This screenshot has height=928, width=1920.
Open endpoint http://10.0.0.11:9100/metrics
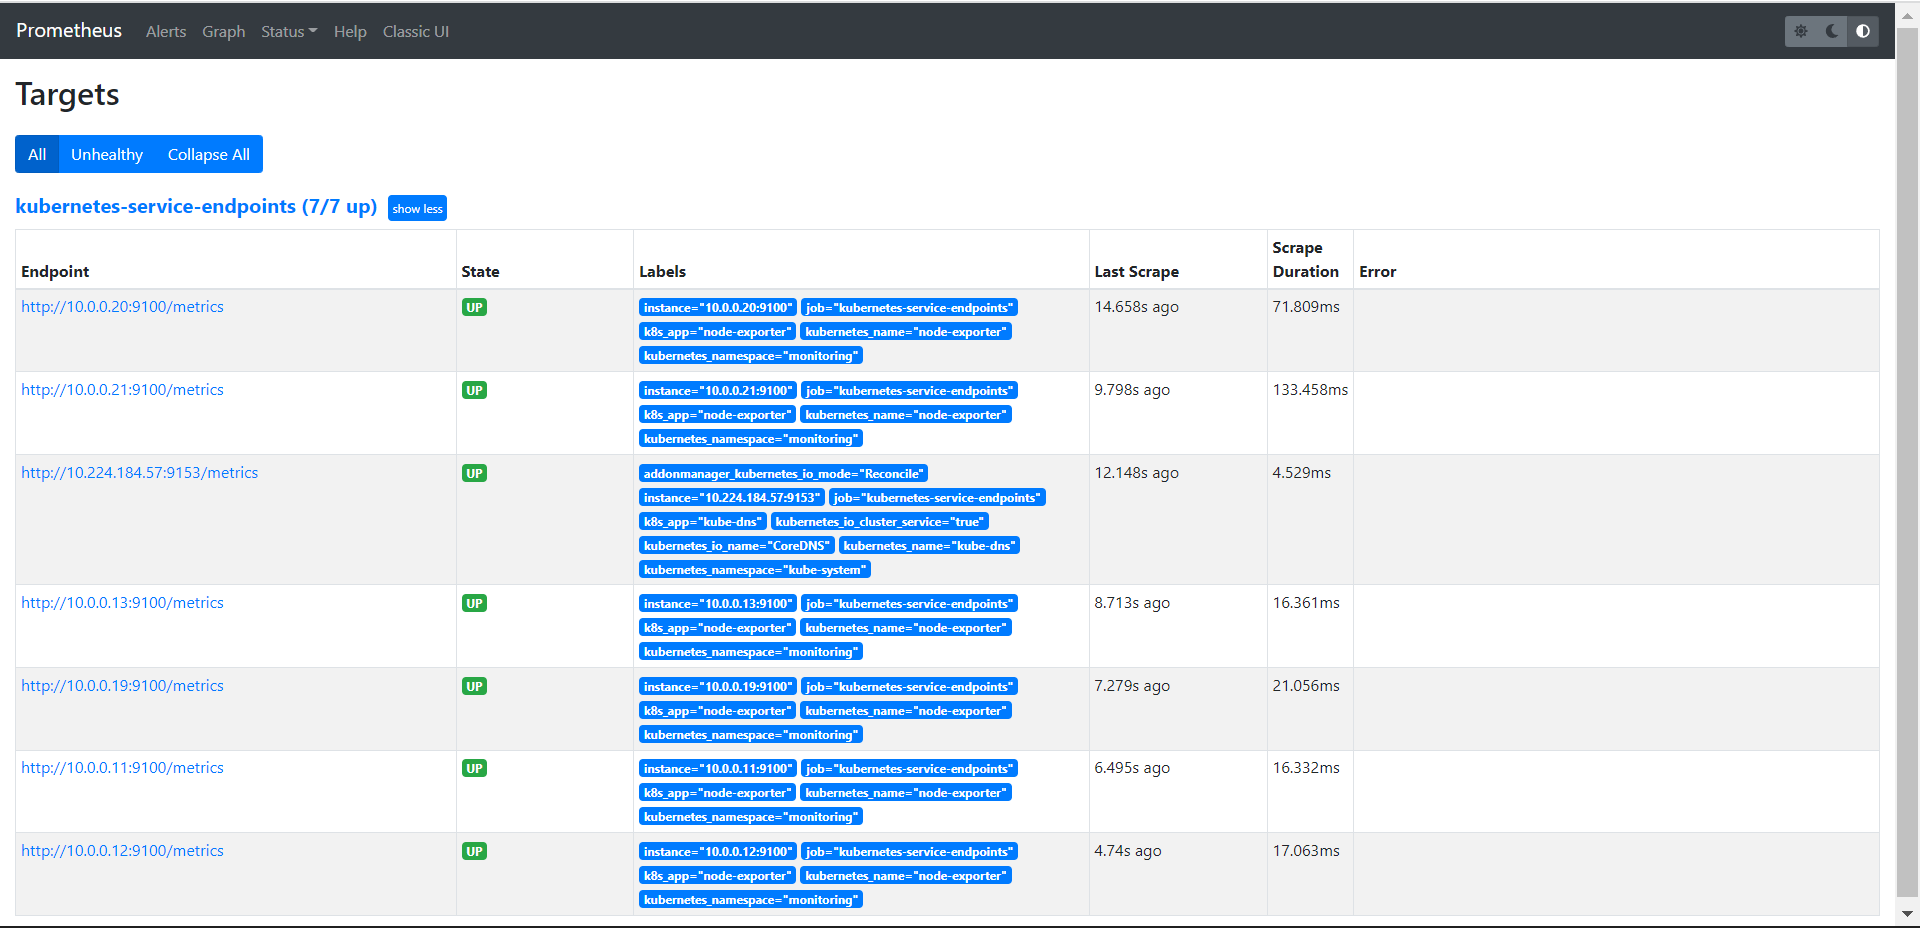coord(122,768)
